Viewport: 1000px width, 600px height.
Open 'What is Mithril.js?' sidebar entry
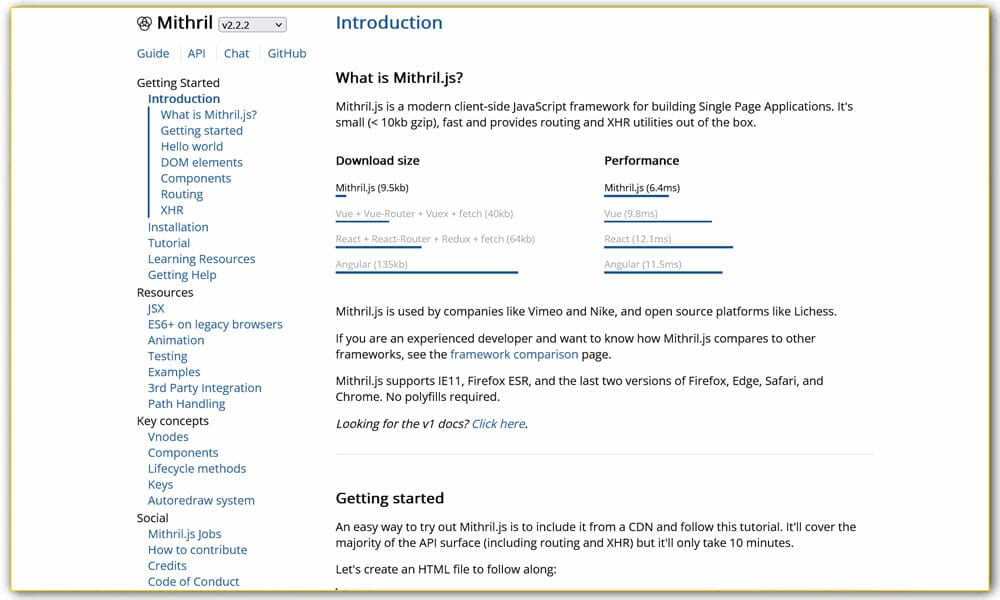click(207, 114)
